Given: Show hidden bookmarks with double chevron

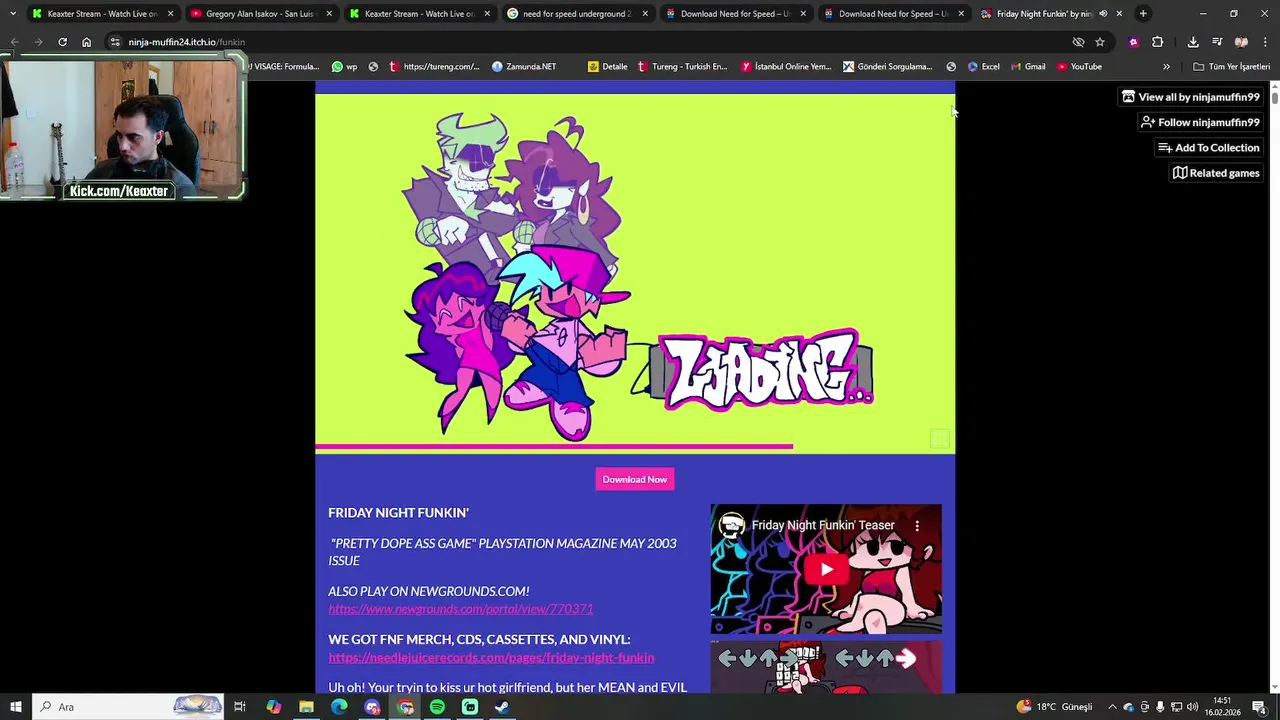Looking at the screenshot, I should (x=1166, y=67).
